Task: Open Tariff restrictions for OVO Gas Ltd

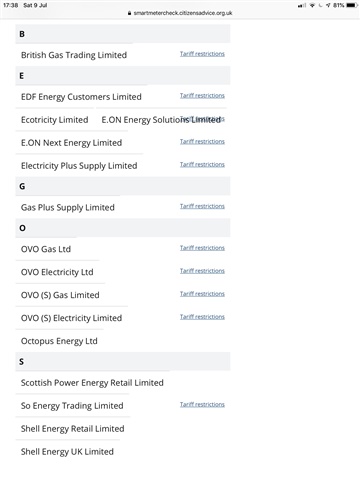Action: point(202,248)
